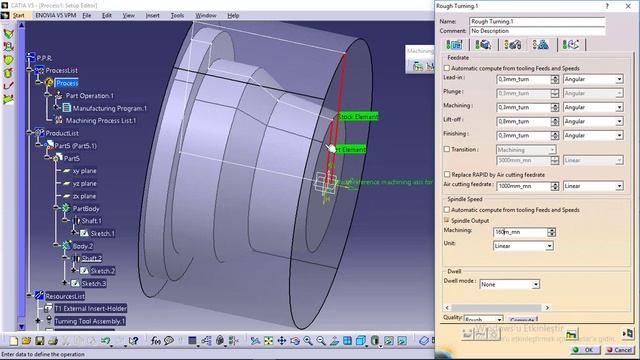Screen dimensions: 640x360
Task: Open the Formula f(x) icon
Action: click(x=156, y=340)
